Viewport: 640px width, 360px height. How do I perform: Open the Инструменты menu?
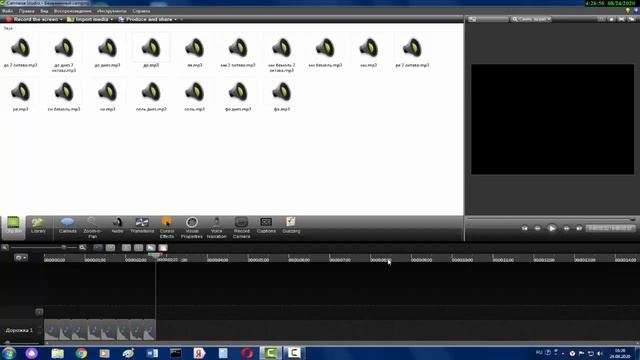(x=112, y=11)
